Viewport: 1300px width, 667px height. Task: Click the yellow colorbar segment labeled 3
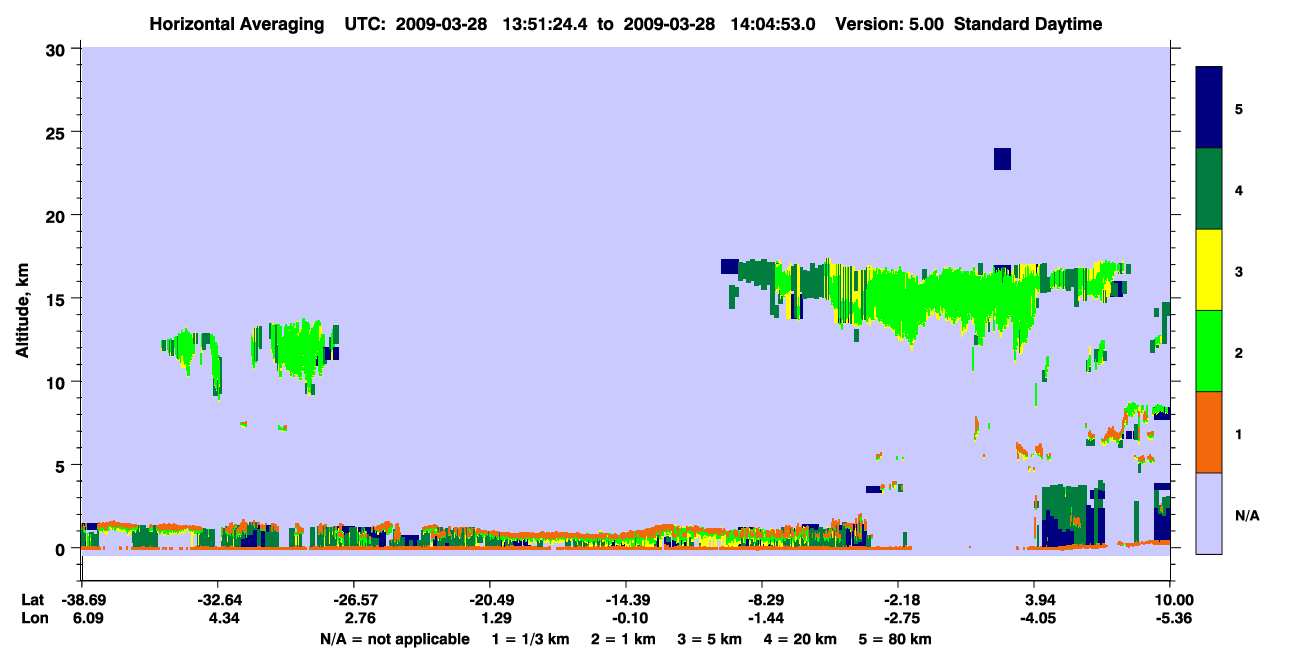(1209, 270)
